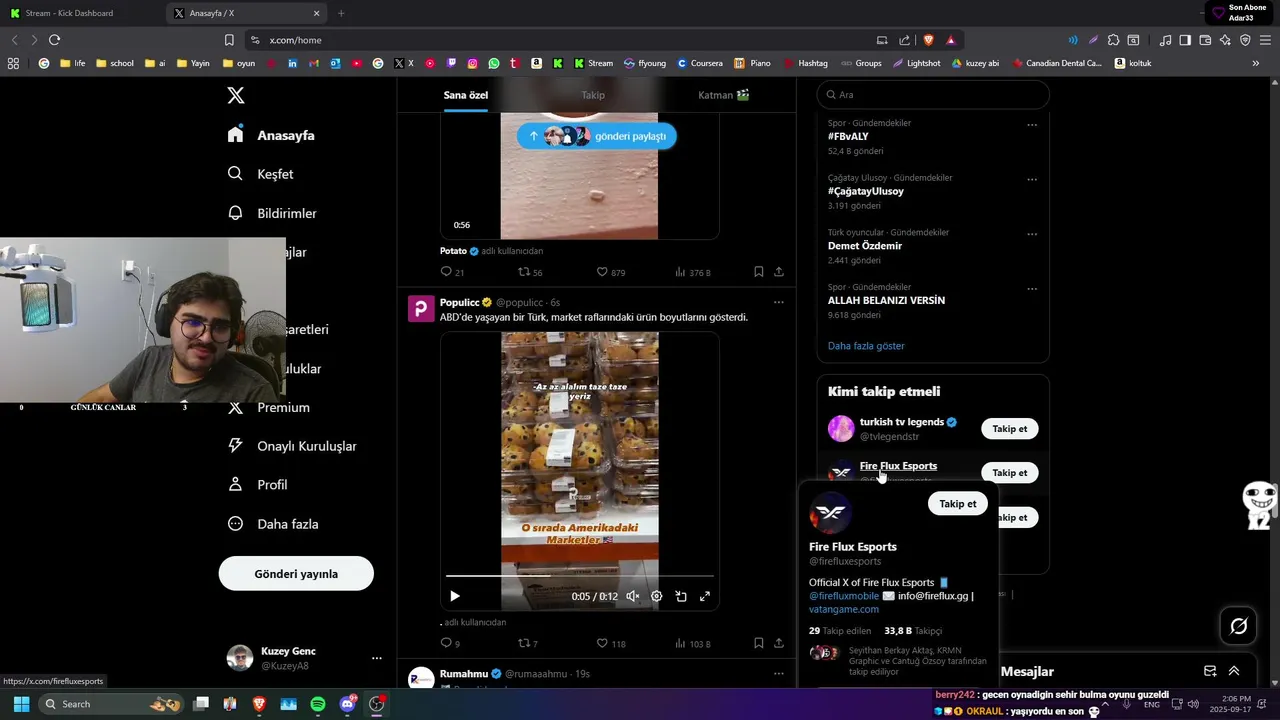This screenshot has width=1280, height=720.
Task: Open Onaylı Kuruluşlar in the sidebar
Action: 291,446
